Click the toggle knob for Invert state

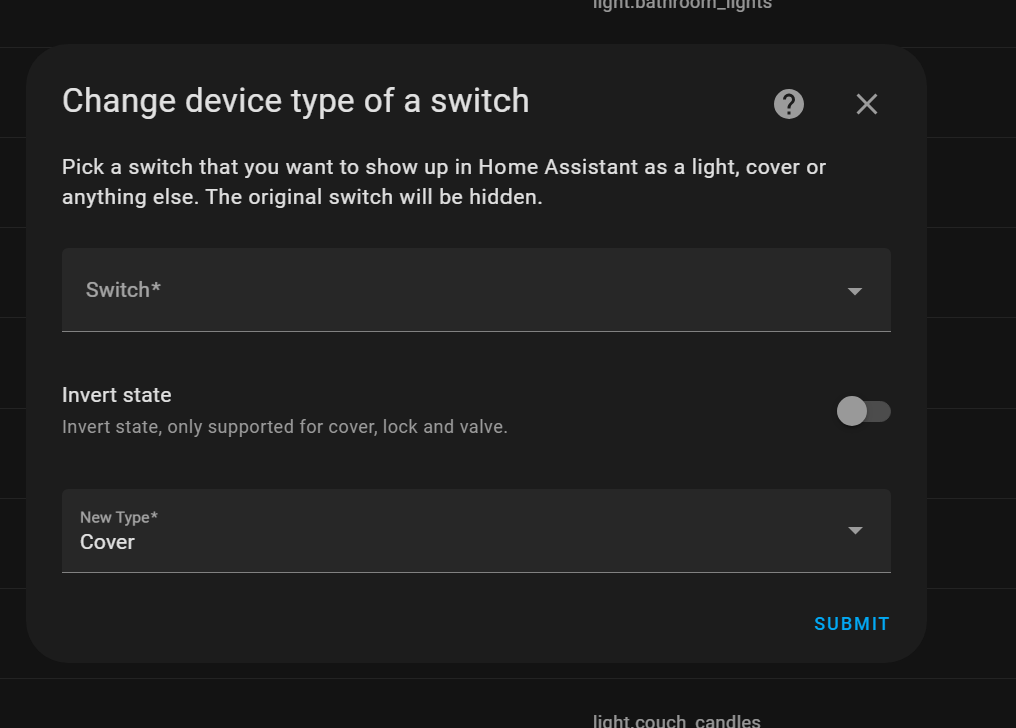851,411
